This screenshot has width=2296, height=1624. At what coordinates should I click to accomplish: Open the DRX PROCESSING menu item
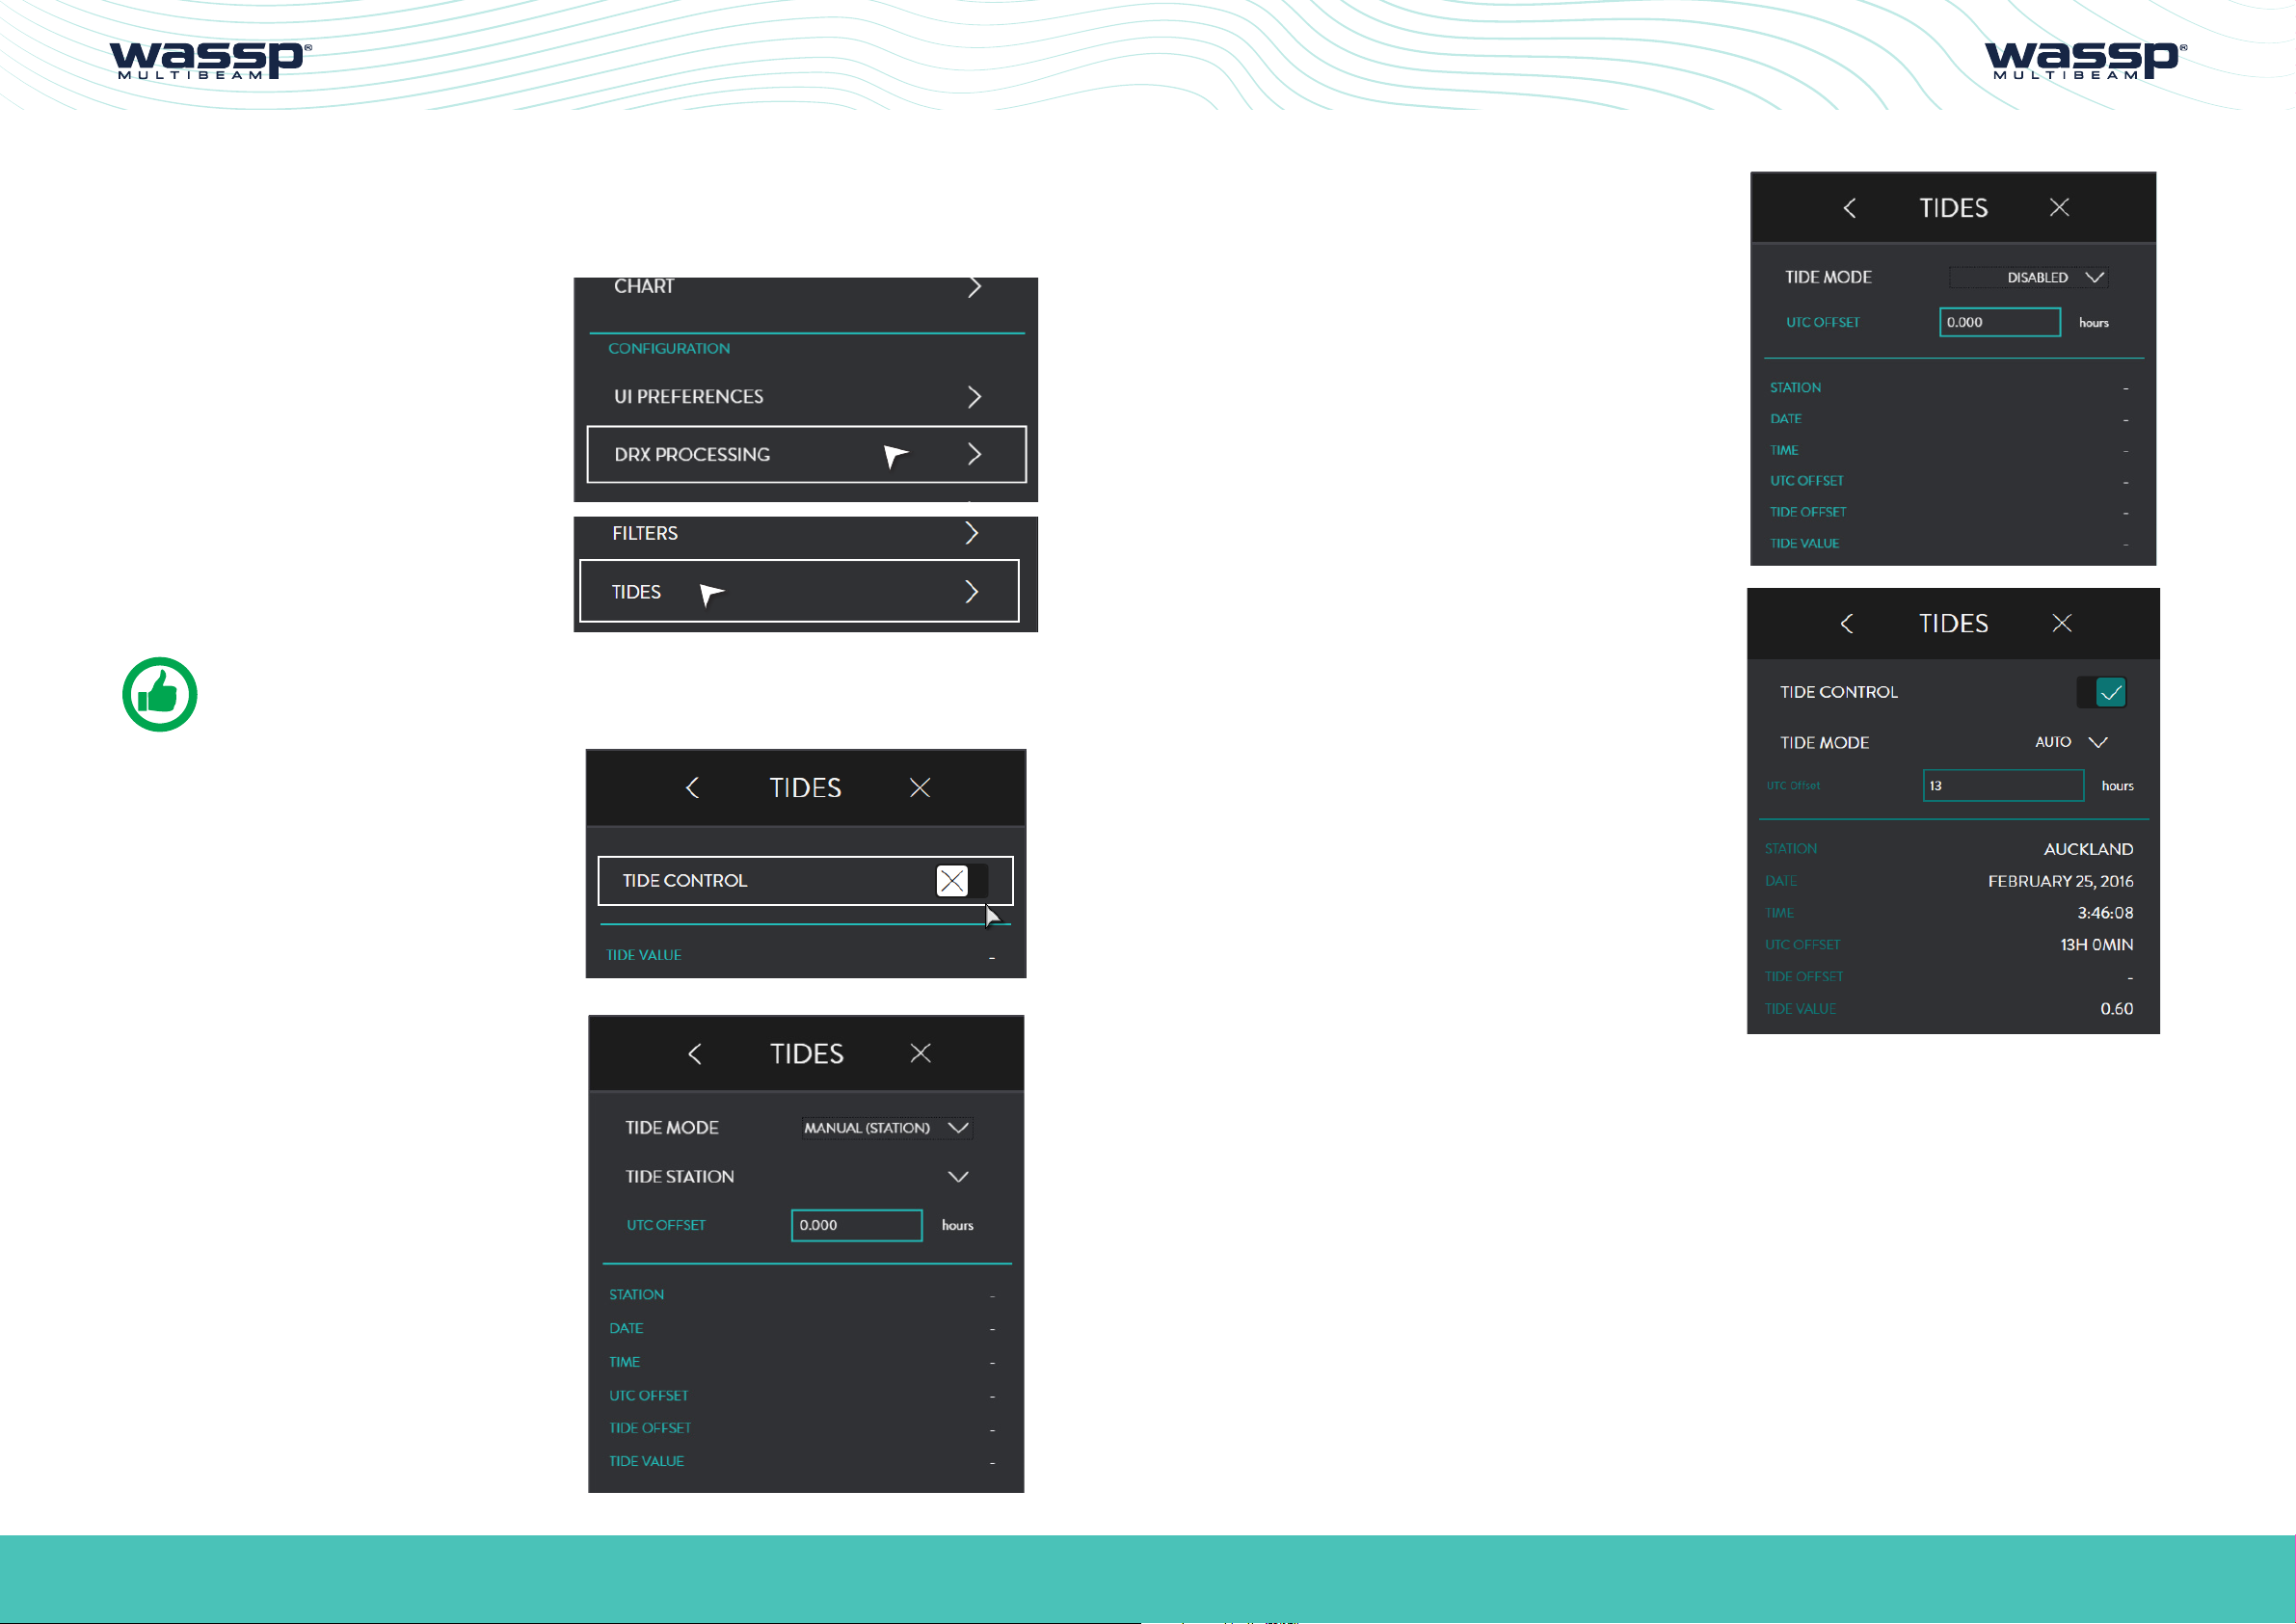pyautogui.click(x=806, y=455)
